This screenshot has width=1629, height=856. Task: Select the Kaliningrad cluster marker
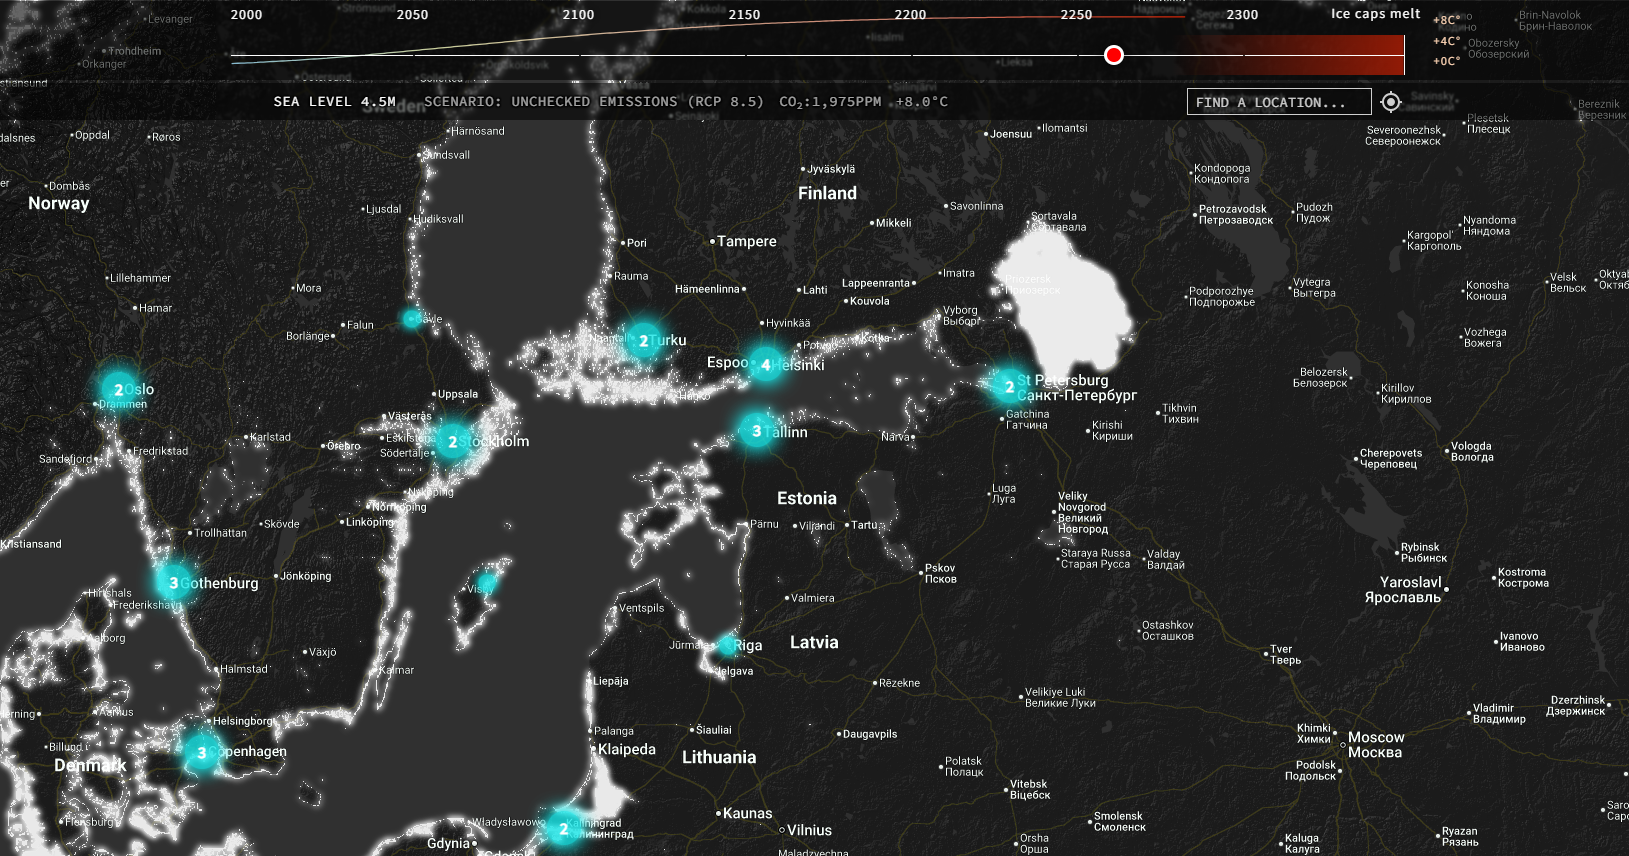pyautogui.click(x=564, y=828)
